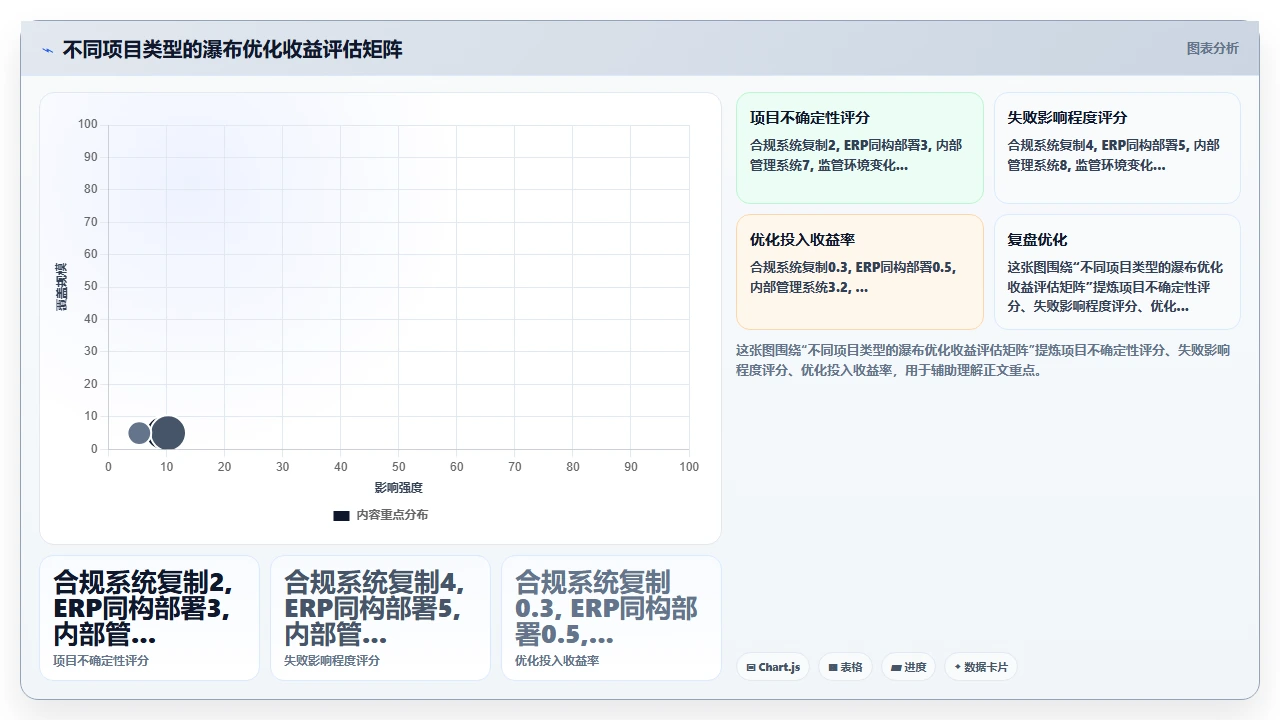Select the 优化投入收益率 orange card
Screen dimensions: 1280x720
[x=860, y=272]
